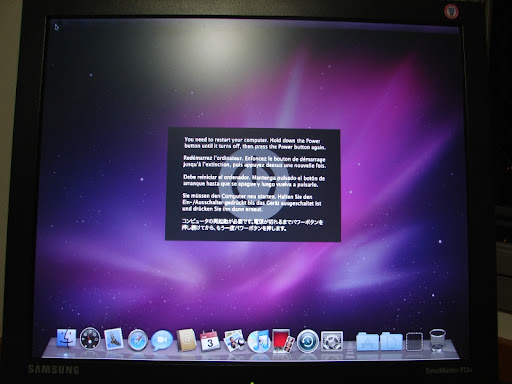Launch Preview from the Dock
The width and height of the screenshot is (512, 384).
(x=234, y=341)
